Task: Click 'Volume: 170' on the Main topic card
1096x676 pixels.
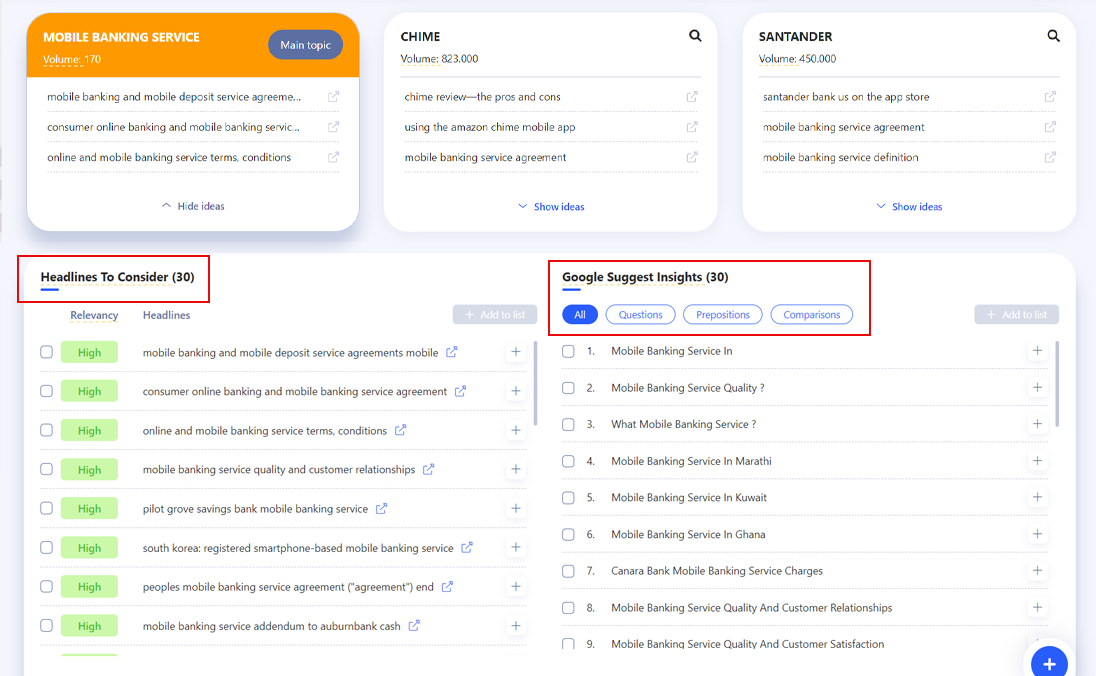Action: (72, 59)
